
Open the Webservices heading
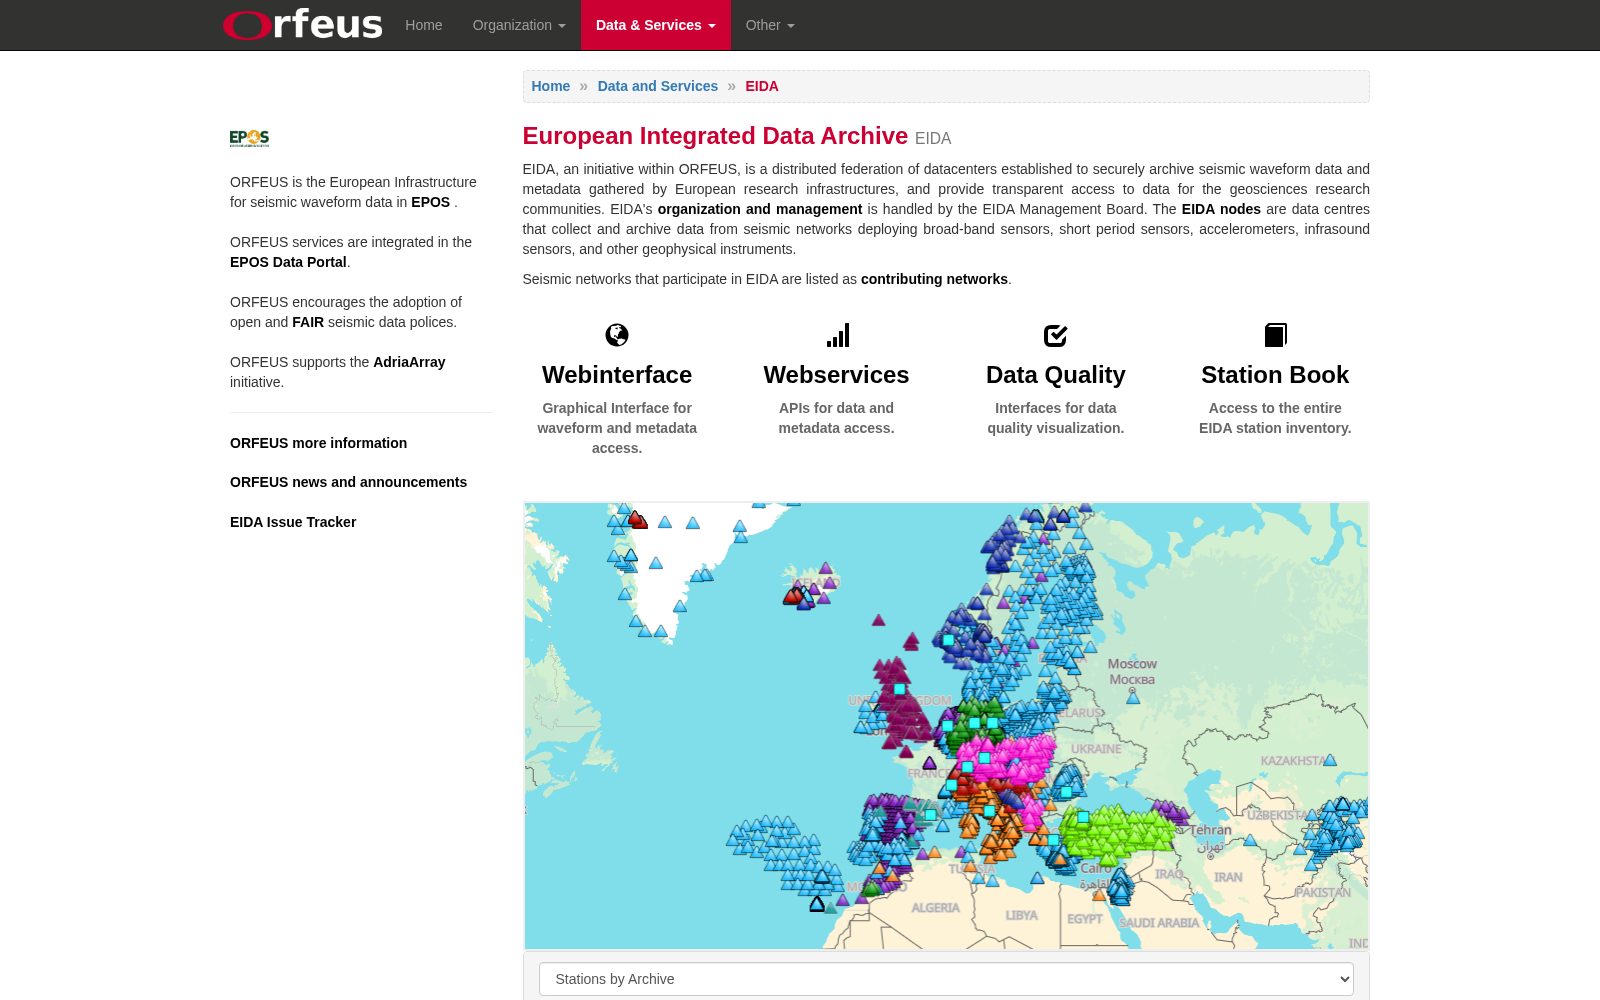(837, 375)
